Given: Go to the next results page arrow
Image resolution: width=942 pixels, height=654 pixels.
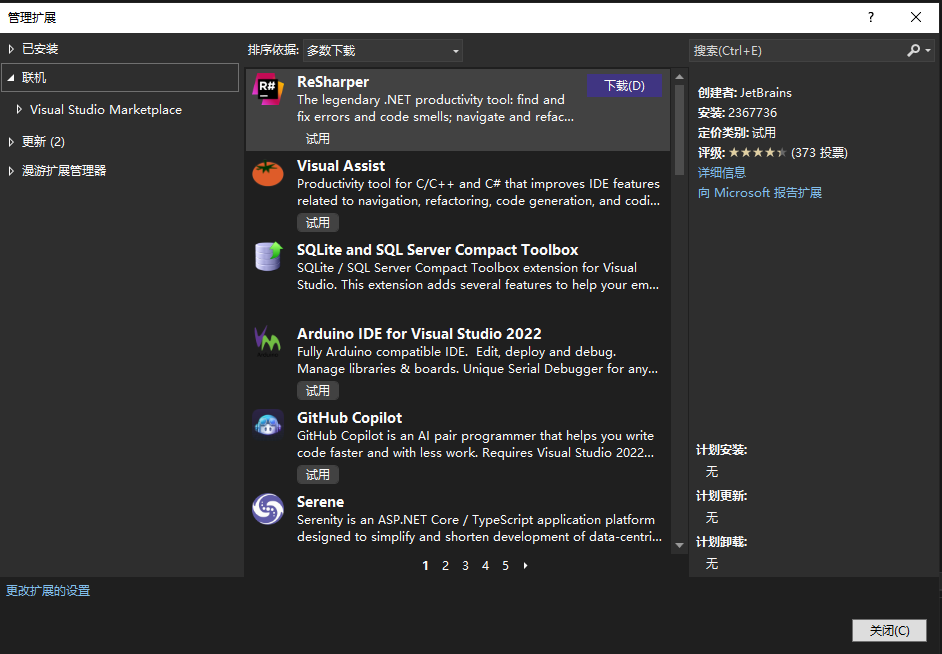Looking at the screenshot, I should click(526, 566).
